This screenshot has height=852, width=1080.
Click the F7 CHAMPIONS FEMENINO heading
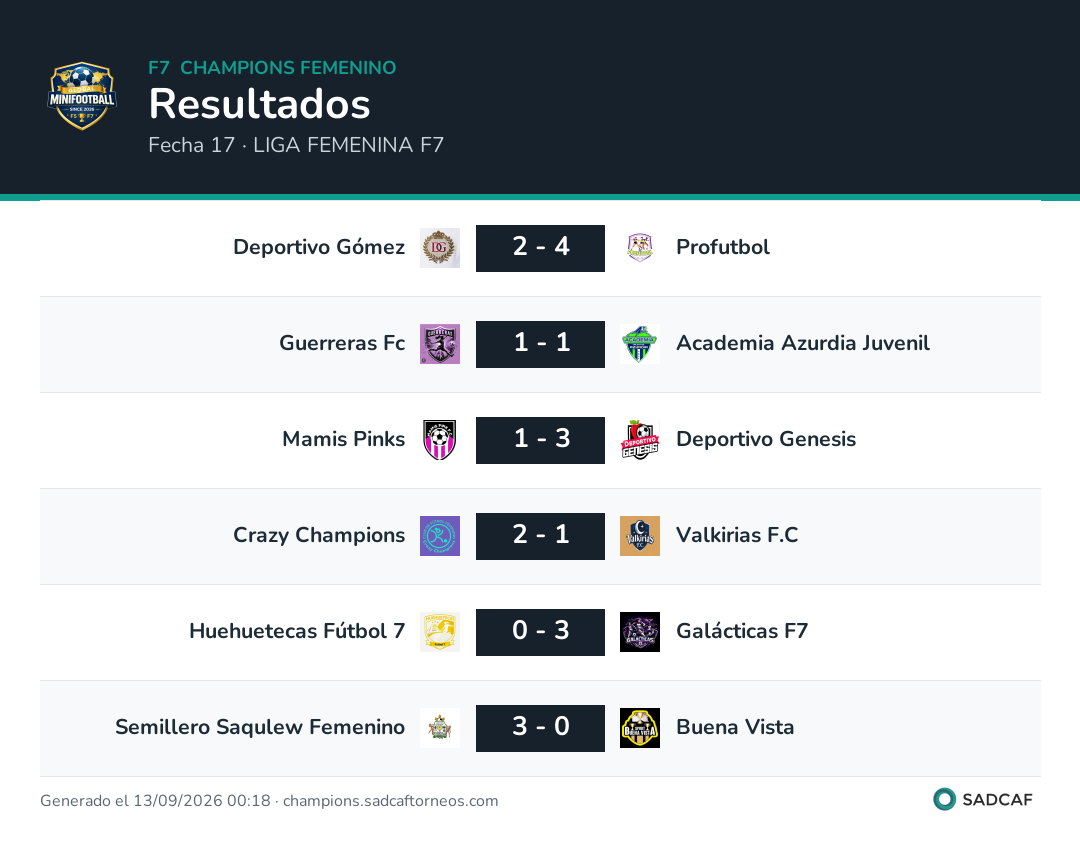coord(272,67)
